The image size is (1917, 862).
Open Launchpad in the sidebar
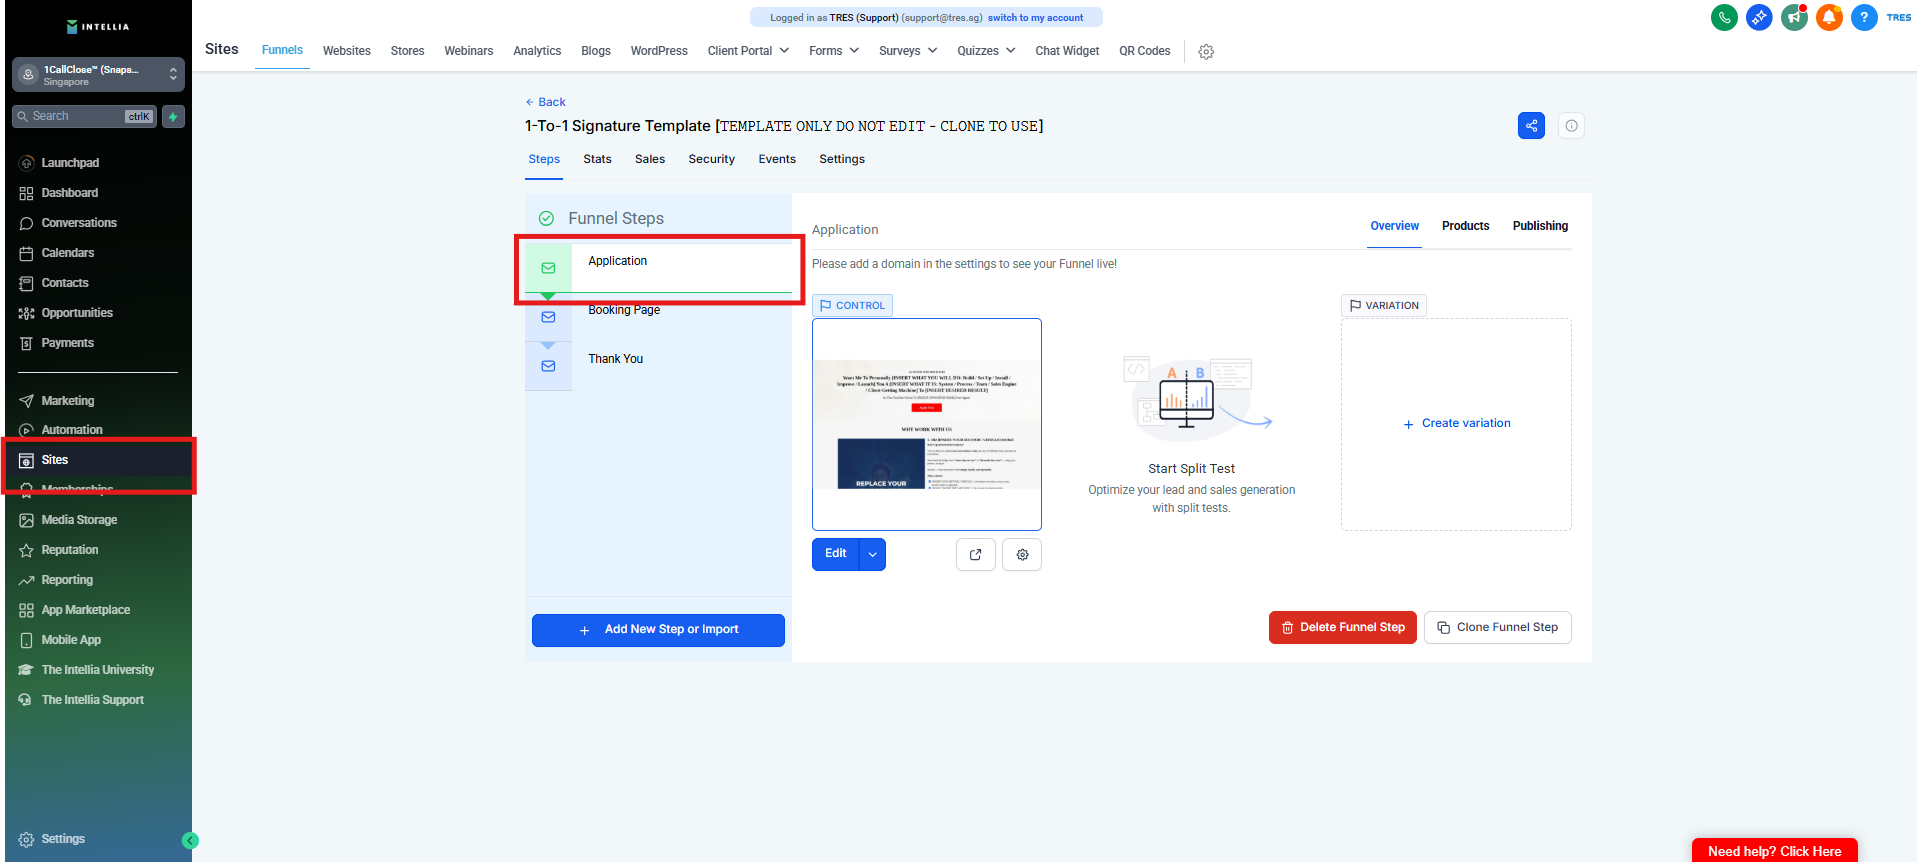(x=70, y=163)
